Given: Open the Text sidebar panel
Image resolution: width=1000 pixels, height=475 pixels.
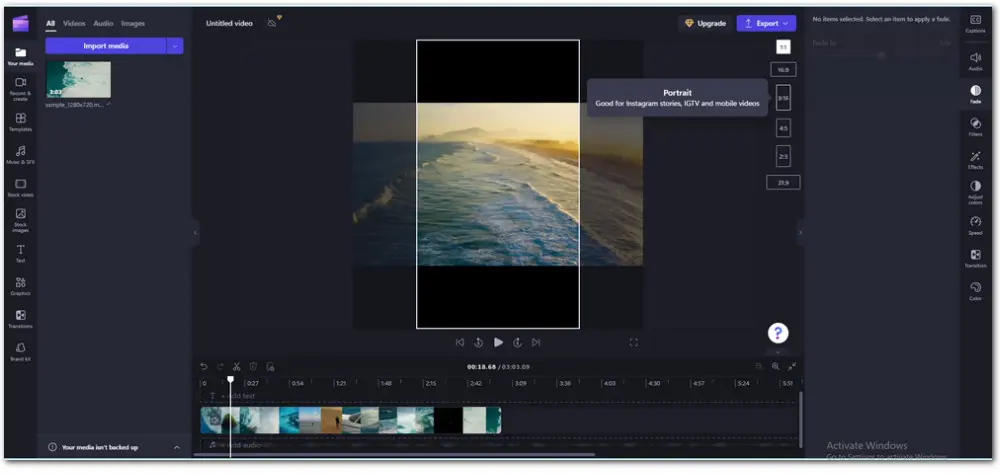Looking at the screenshot, I should (x=20, y=253).
